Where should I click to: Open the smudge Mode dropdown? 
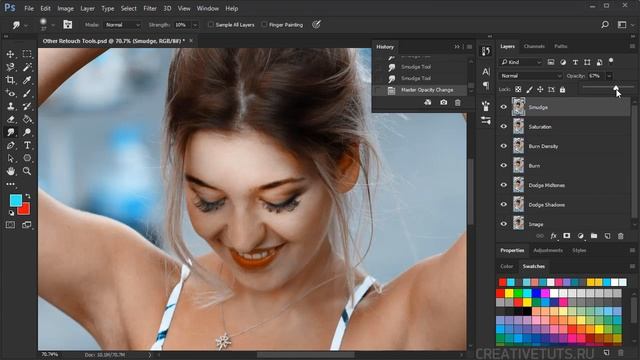122,25
